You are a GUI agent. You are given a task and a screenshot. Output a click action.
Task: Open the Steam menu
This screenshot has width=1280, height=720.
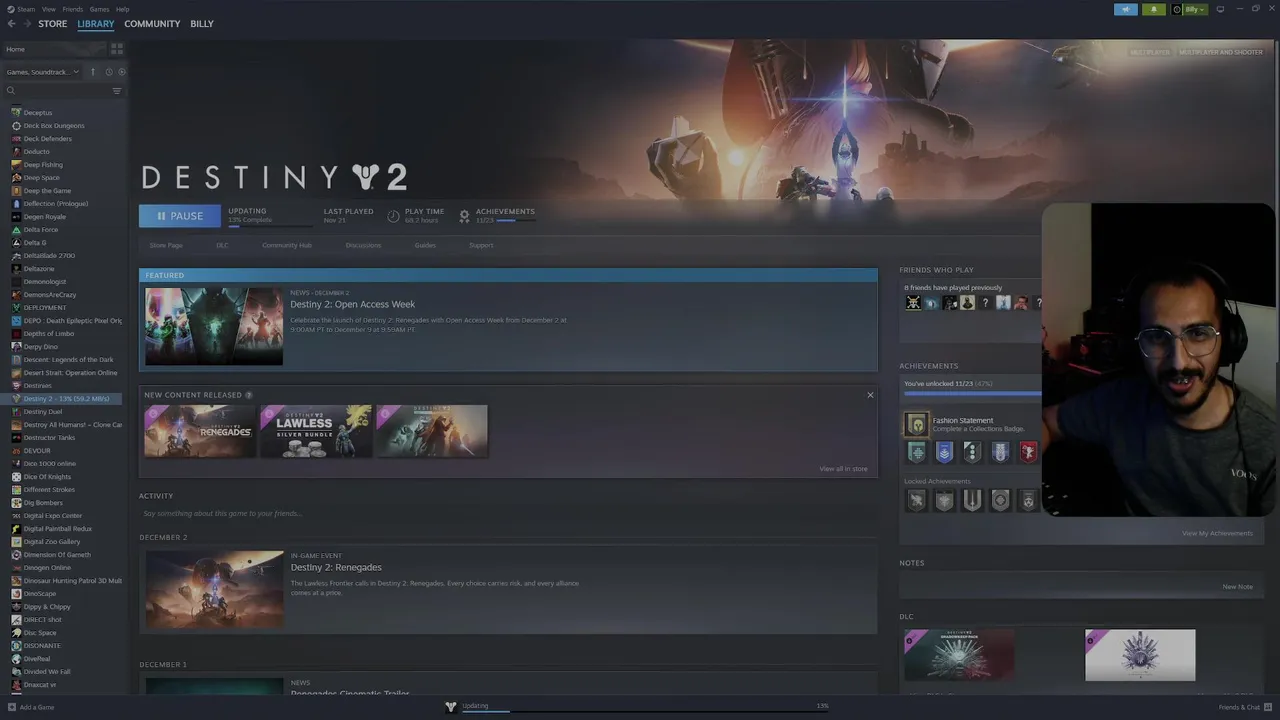click(25, 9)
